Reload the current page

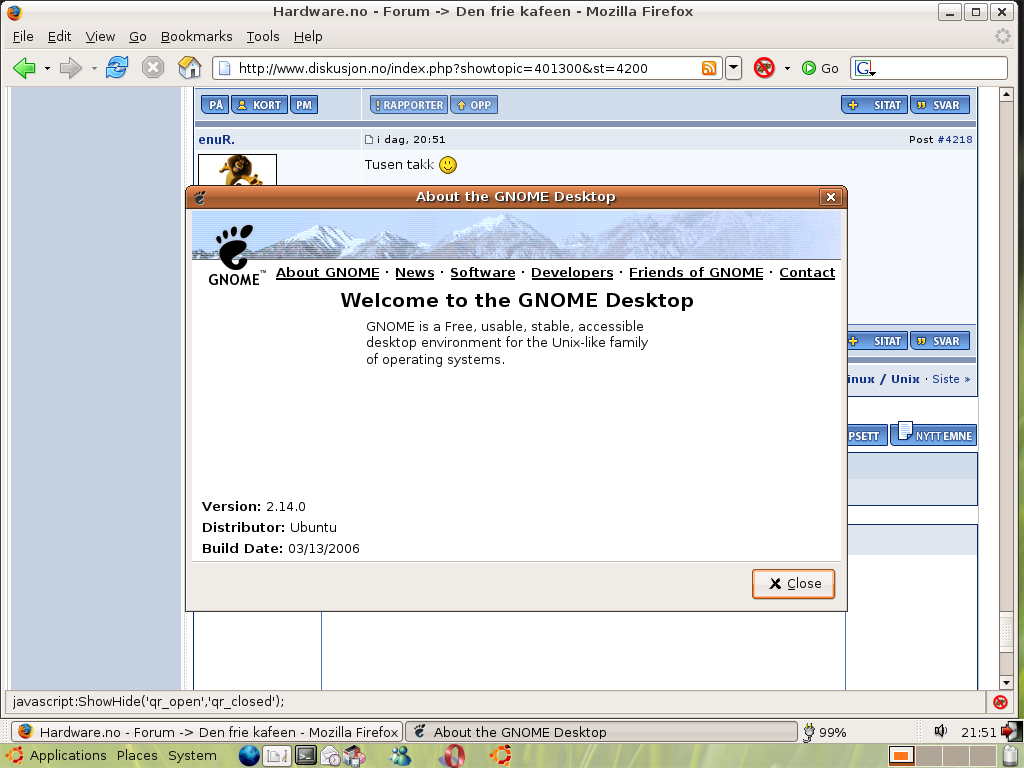pos(117,67)
